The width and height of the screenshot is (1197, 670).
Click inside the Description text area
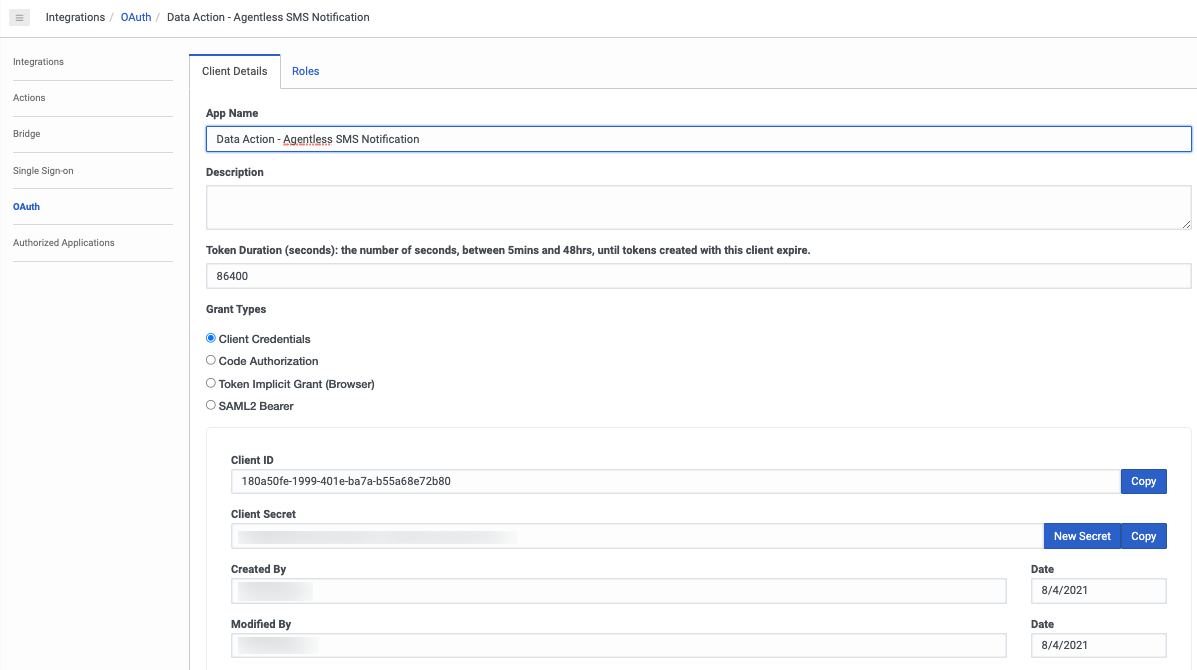698,207
